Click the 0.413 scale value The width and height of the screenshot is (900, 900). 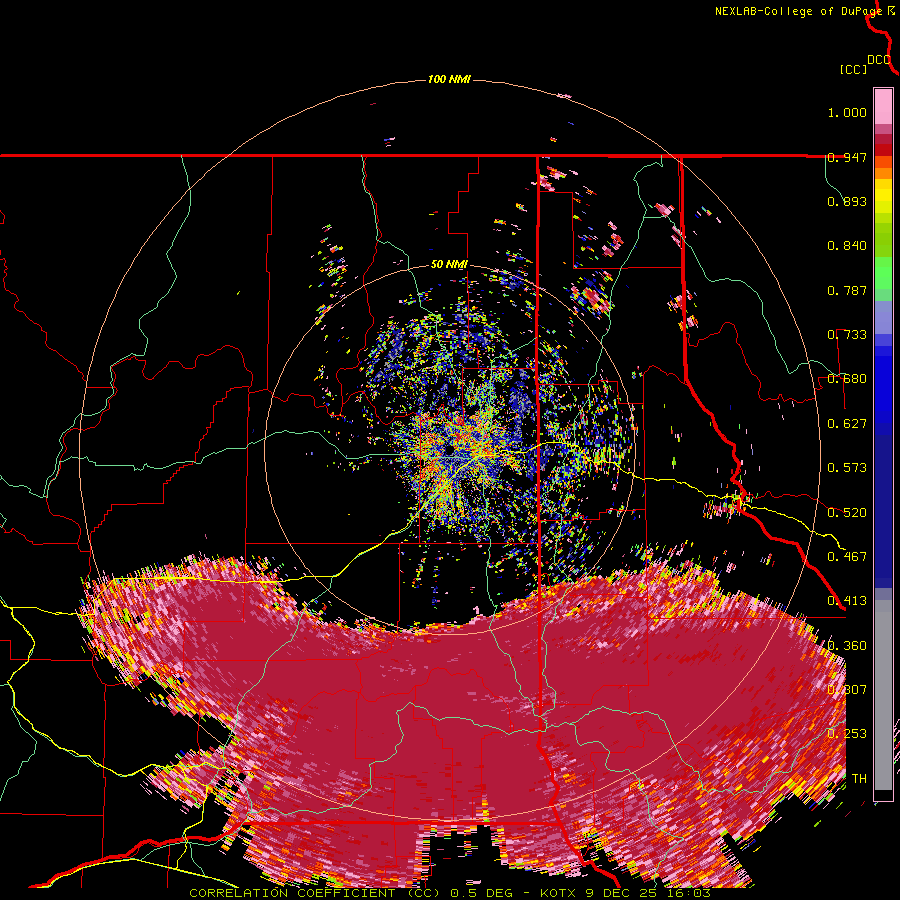[x=847, y=601]
